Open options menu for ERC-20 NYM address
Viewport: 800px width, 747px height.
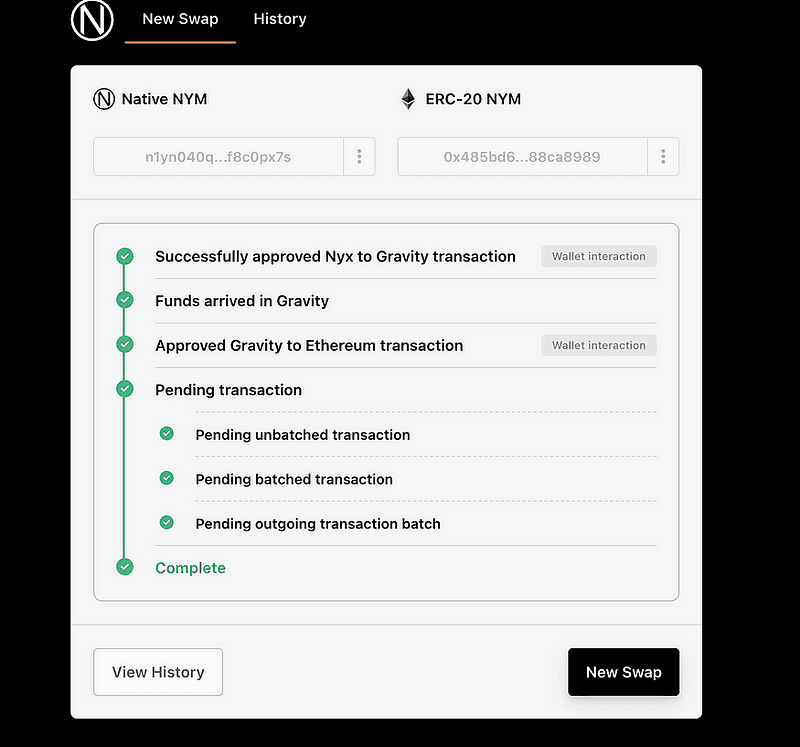click(x=663, y=157)
